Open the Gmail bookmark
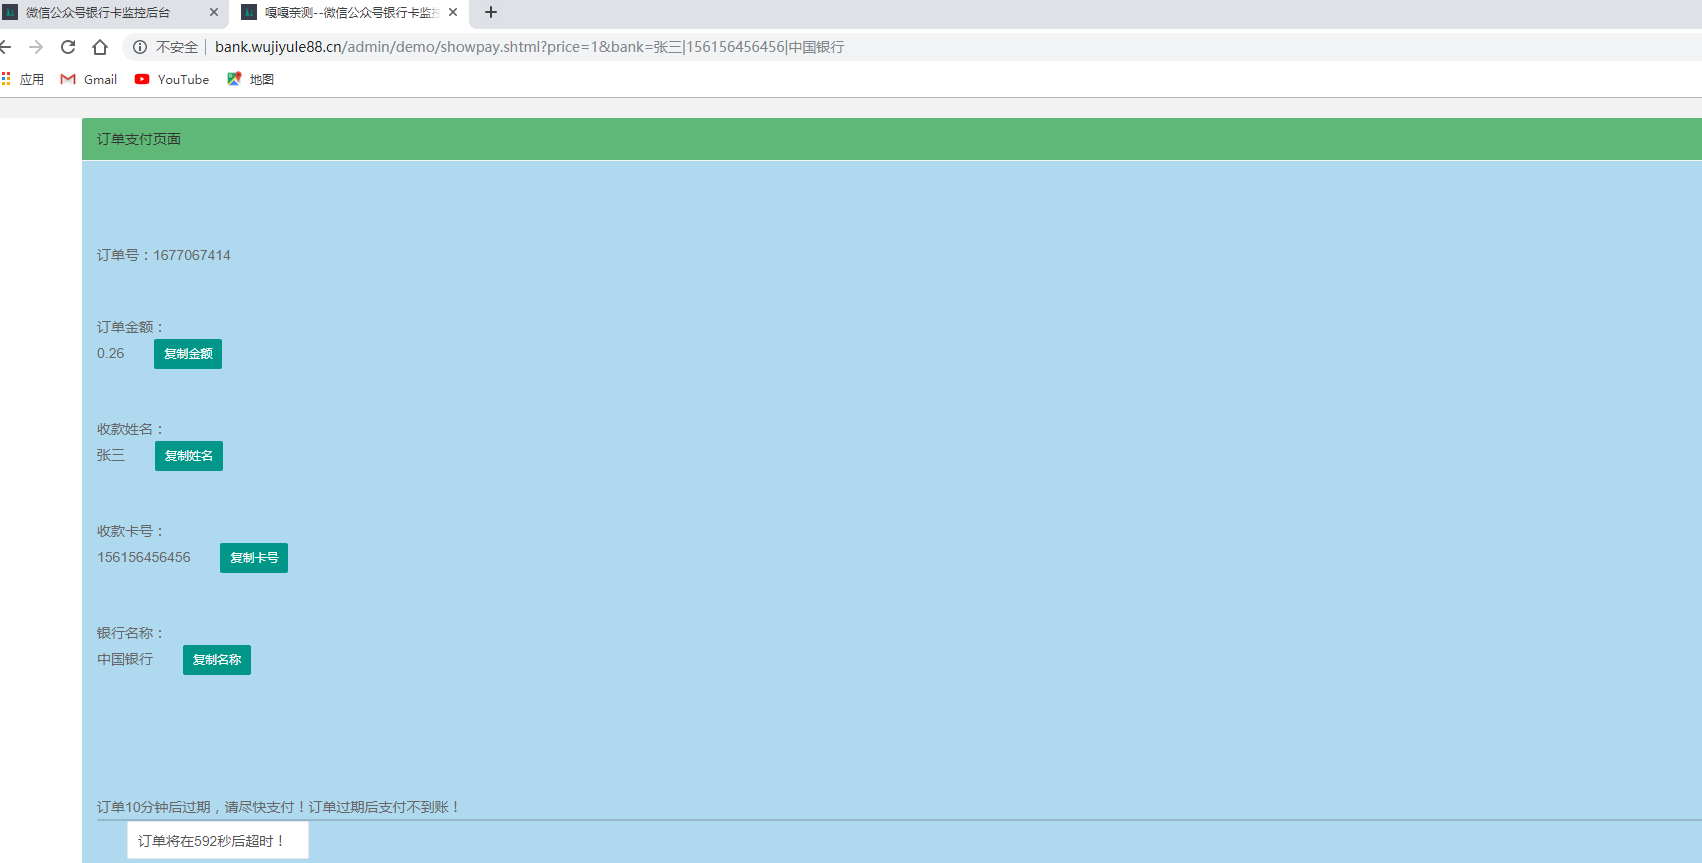Image resolution: width=1702 pixels, height=863 pixels. pyautogui.click(x=89, y=79)
